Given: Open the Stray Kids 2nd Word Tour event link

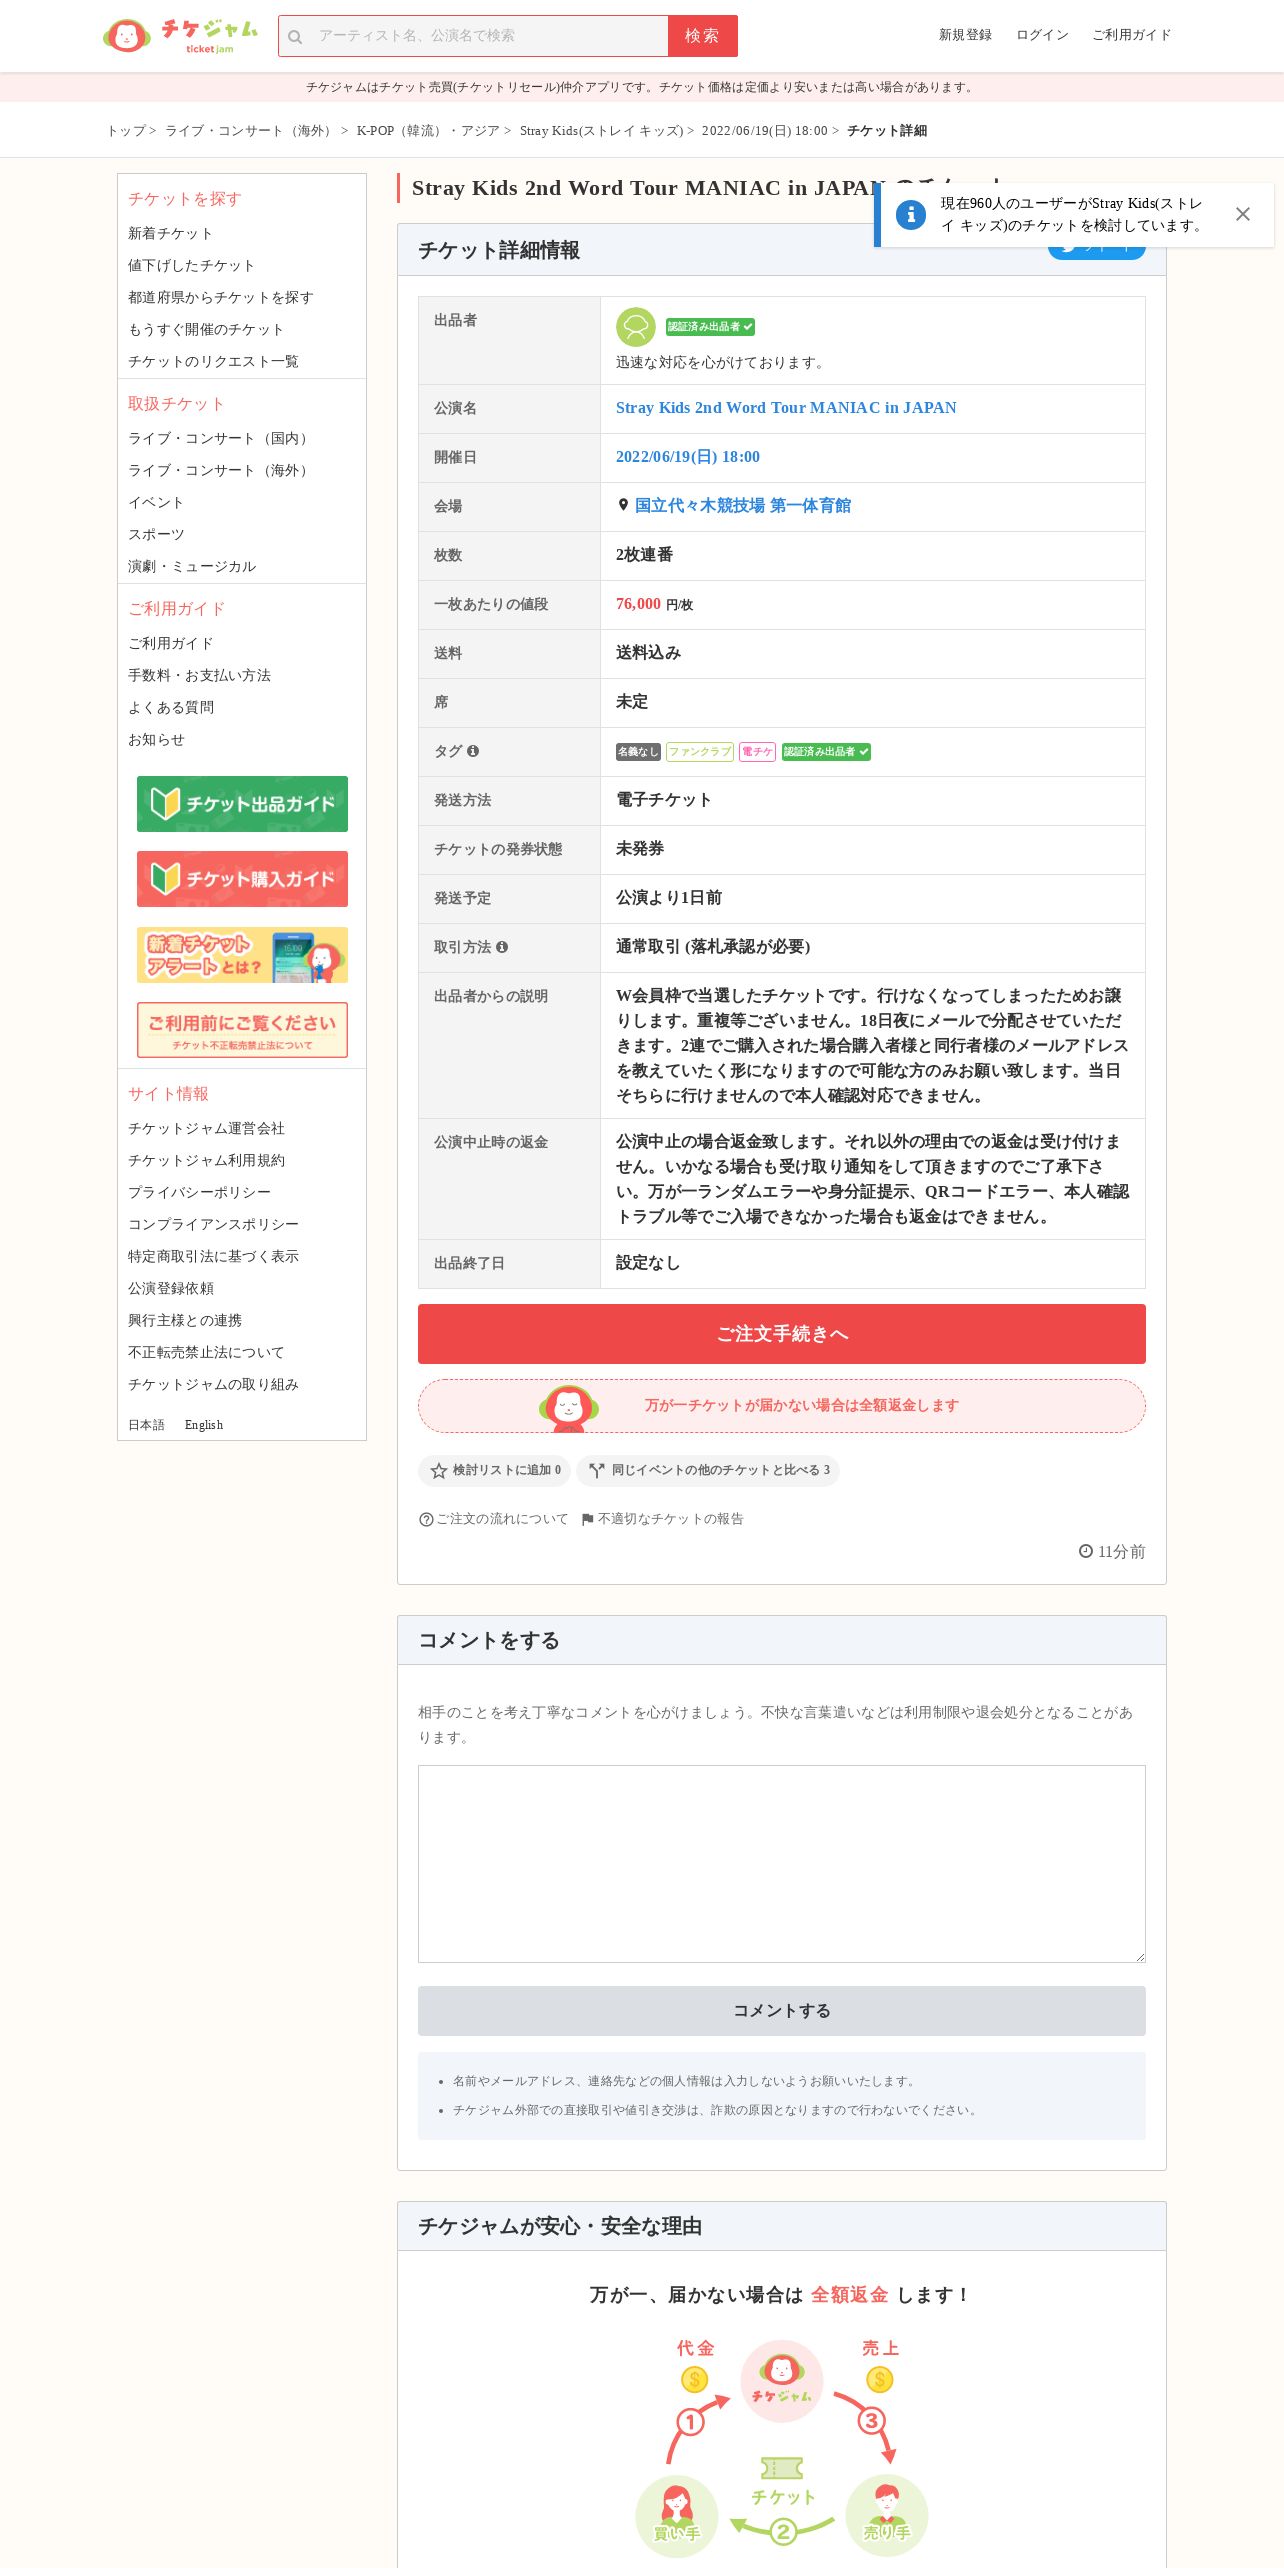Looking at the screenshot, I should tap(786, 408).
